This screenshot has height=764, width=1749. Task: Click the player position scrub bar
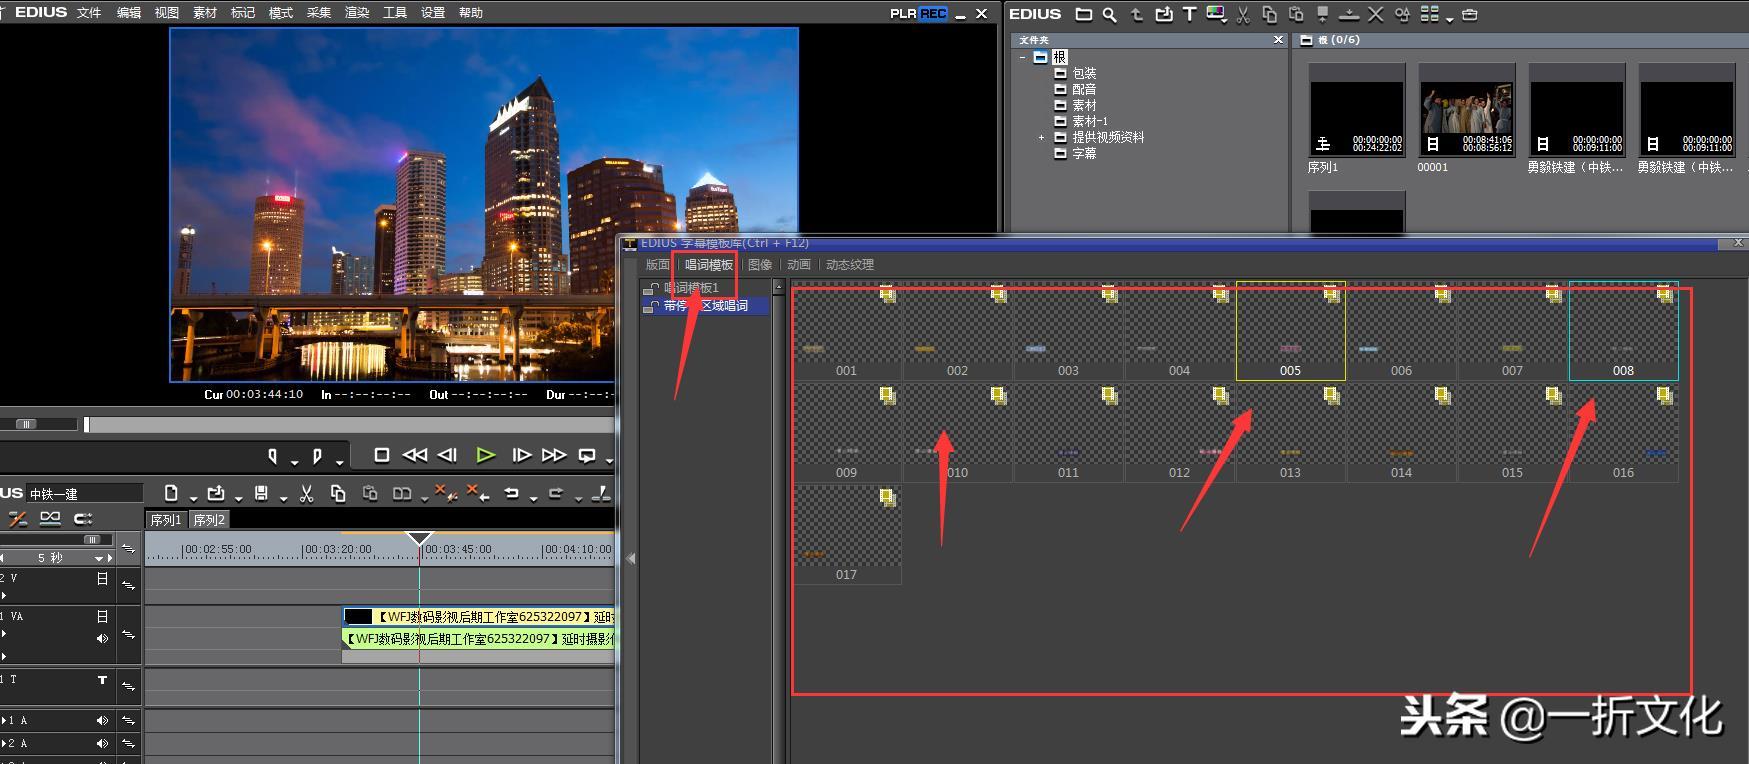point(350,425)
